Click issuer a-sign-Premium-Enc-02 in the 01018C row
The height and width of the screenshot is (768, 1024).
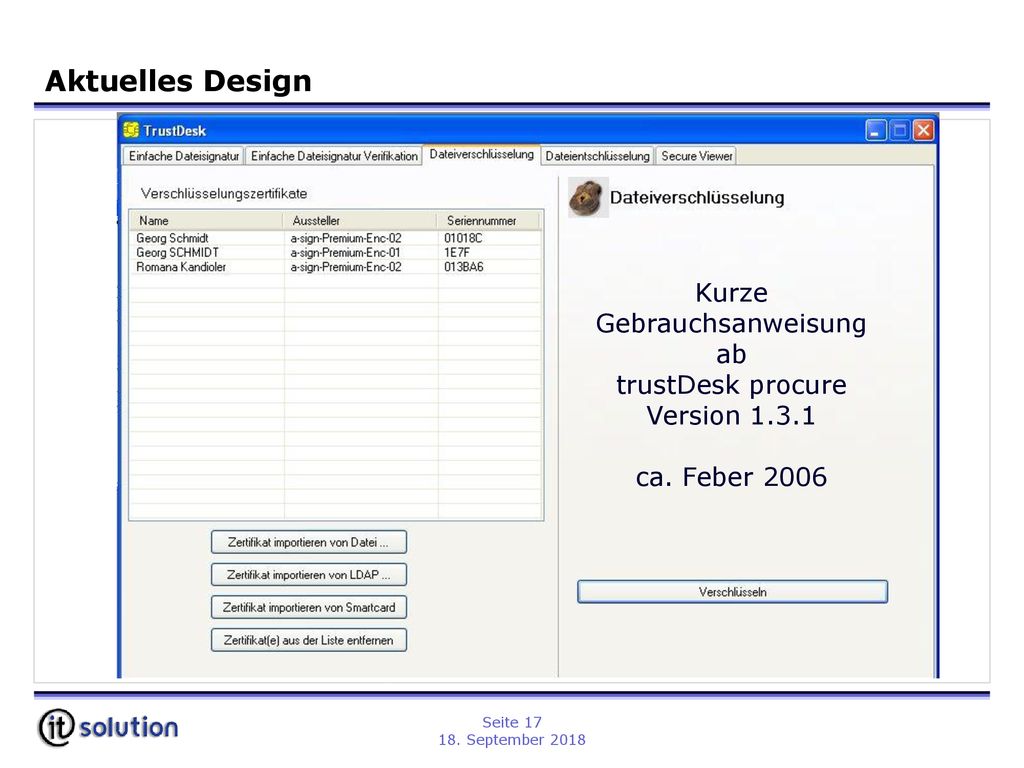(x=346, y=238)
